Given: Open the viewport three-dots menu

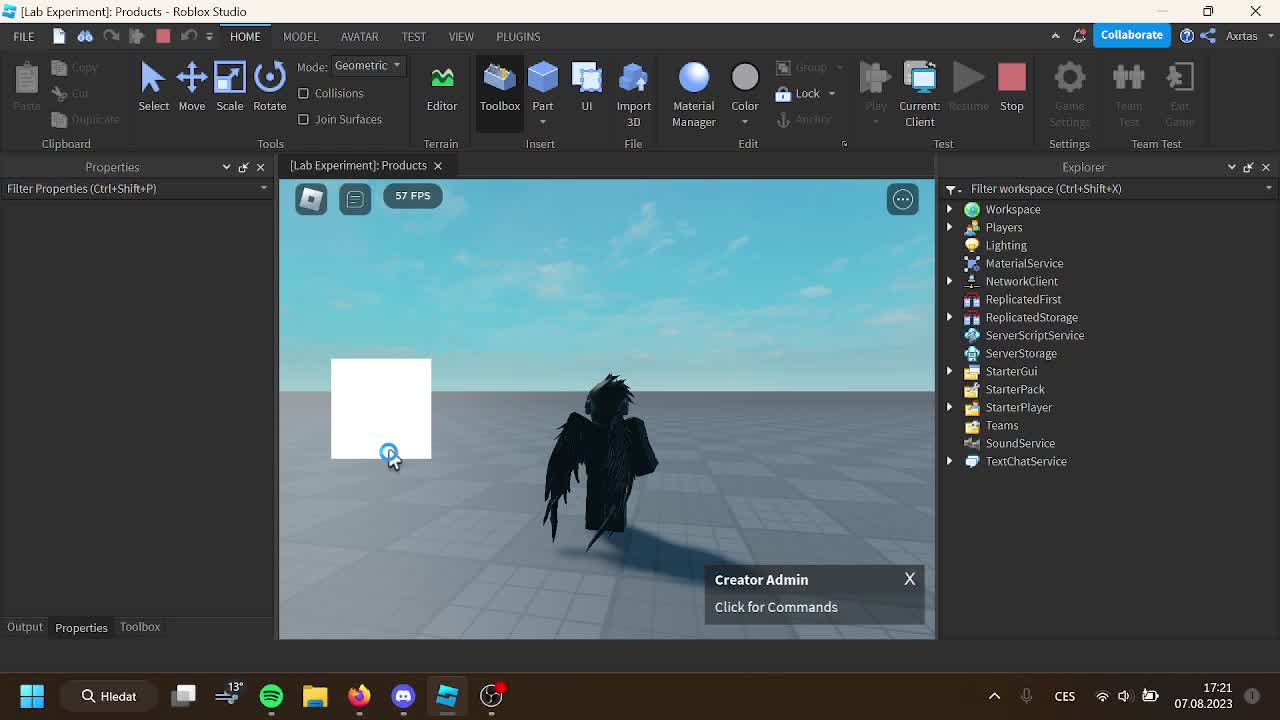Looking at the screenshot, I should 903,199.
